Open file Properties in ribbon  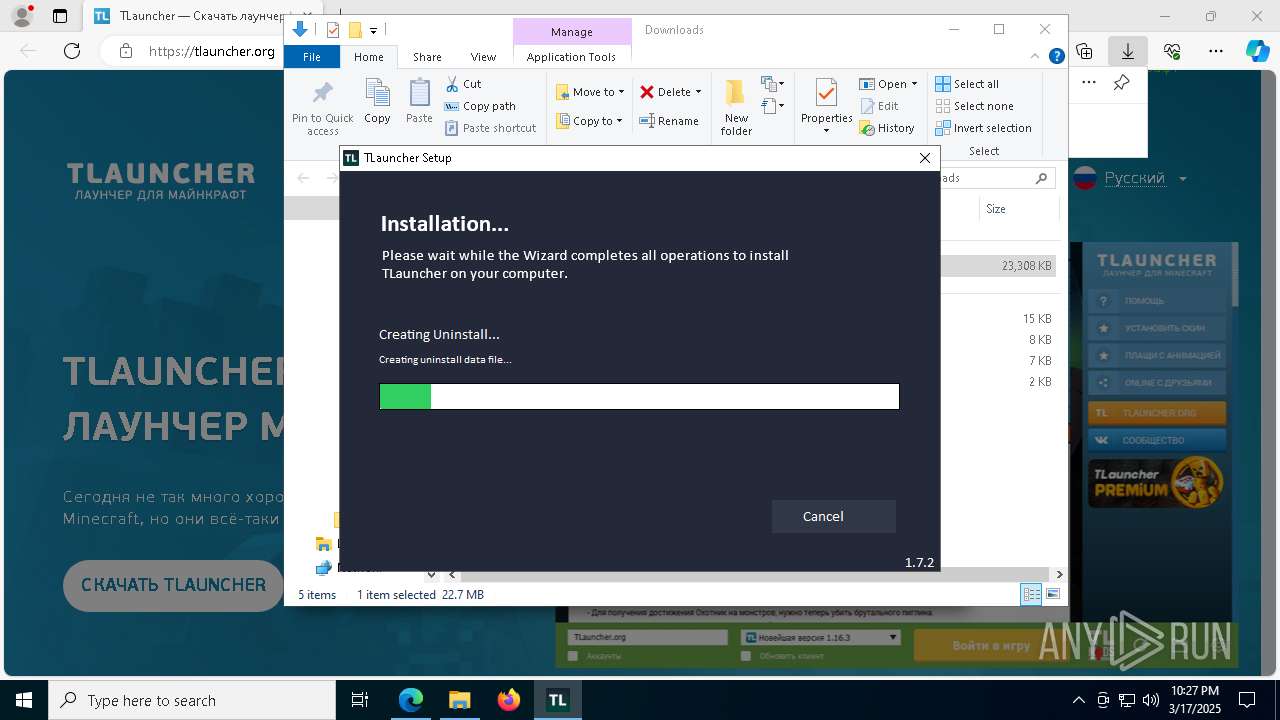point(826,106)
